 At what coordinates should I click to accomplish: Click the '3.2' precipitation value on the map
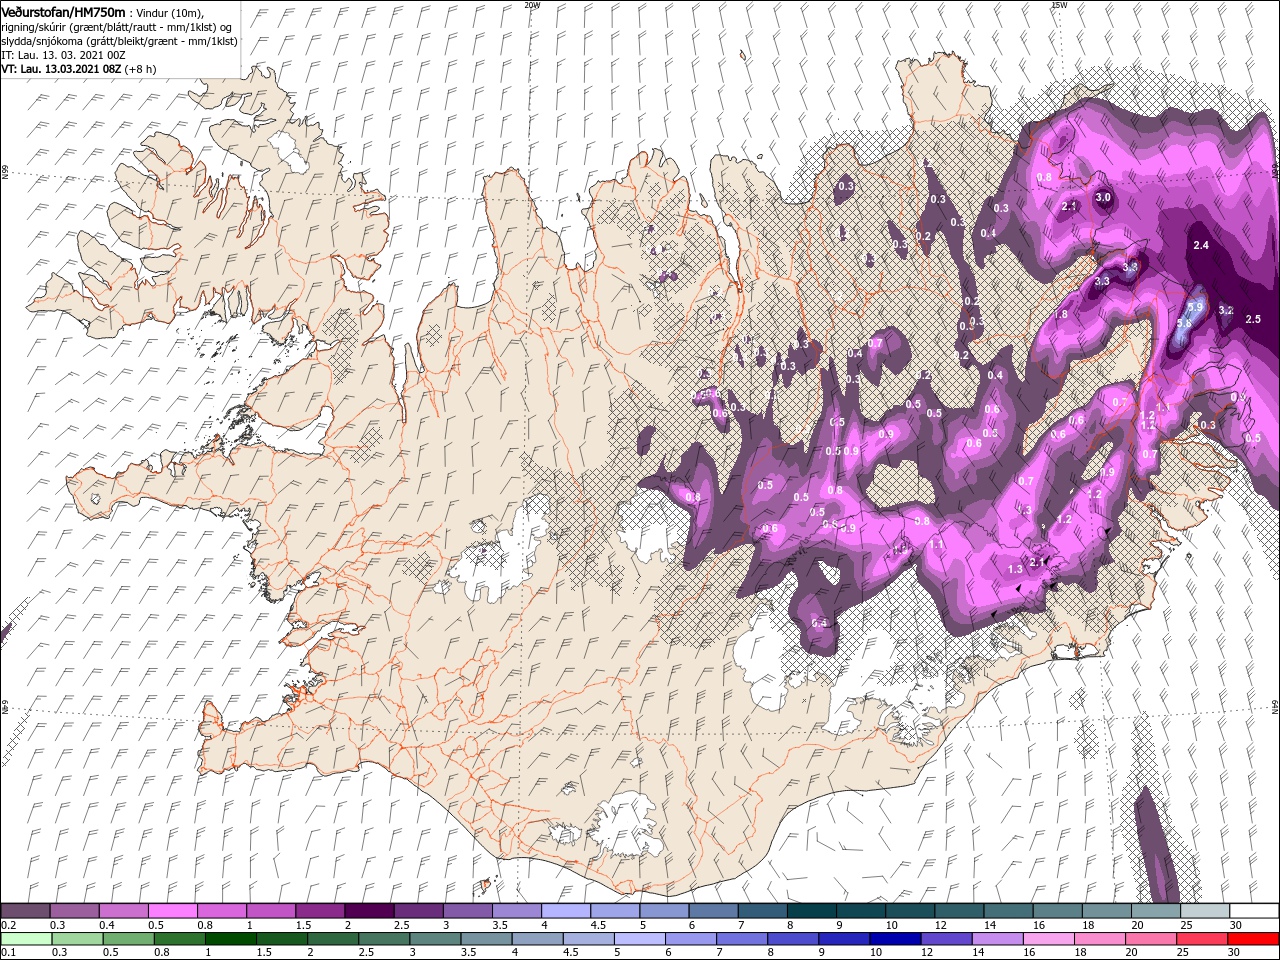coord(1226,310)
